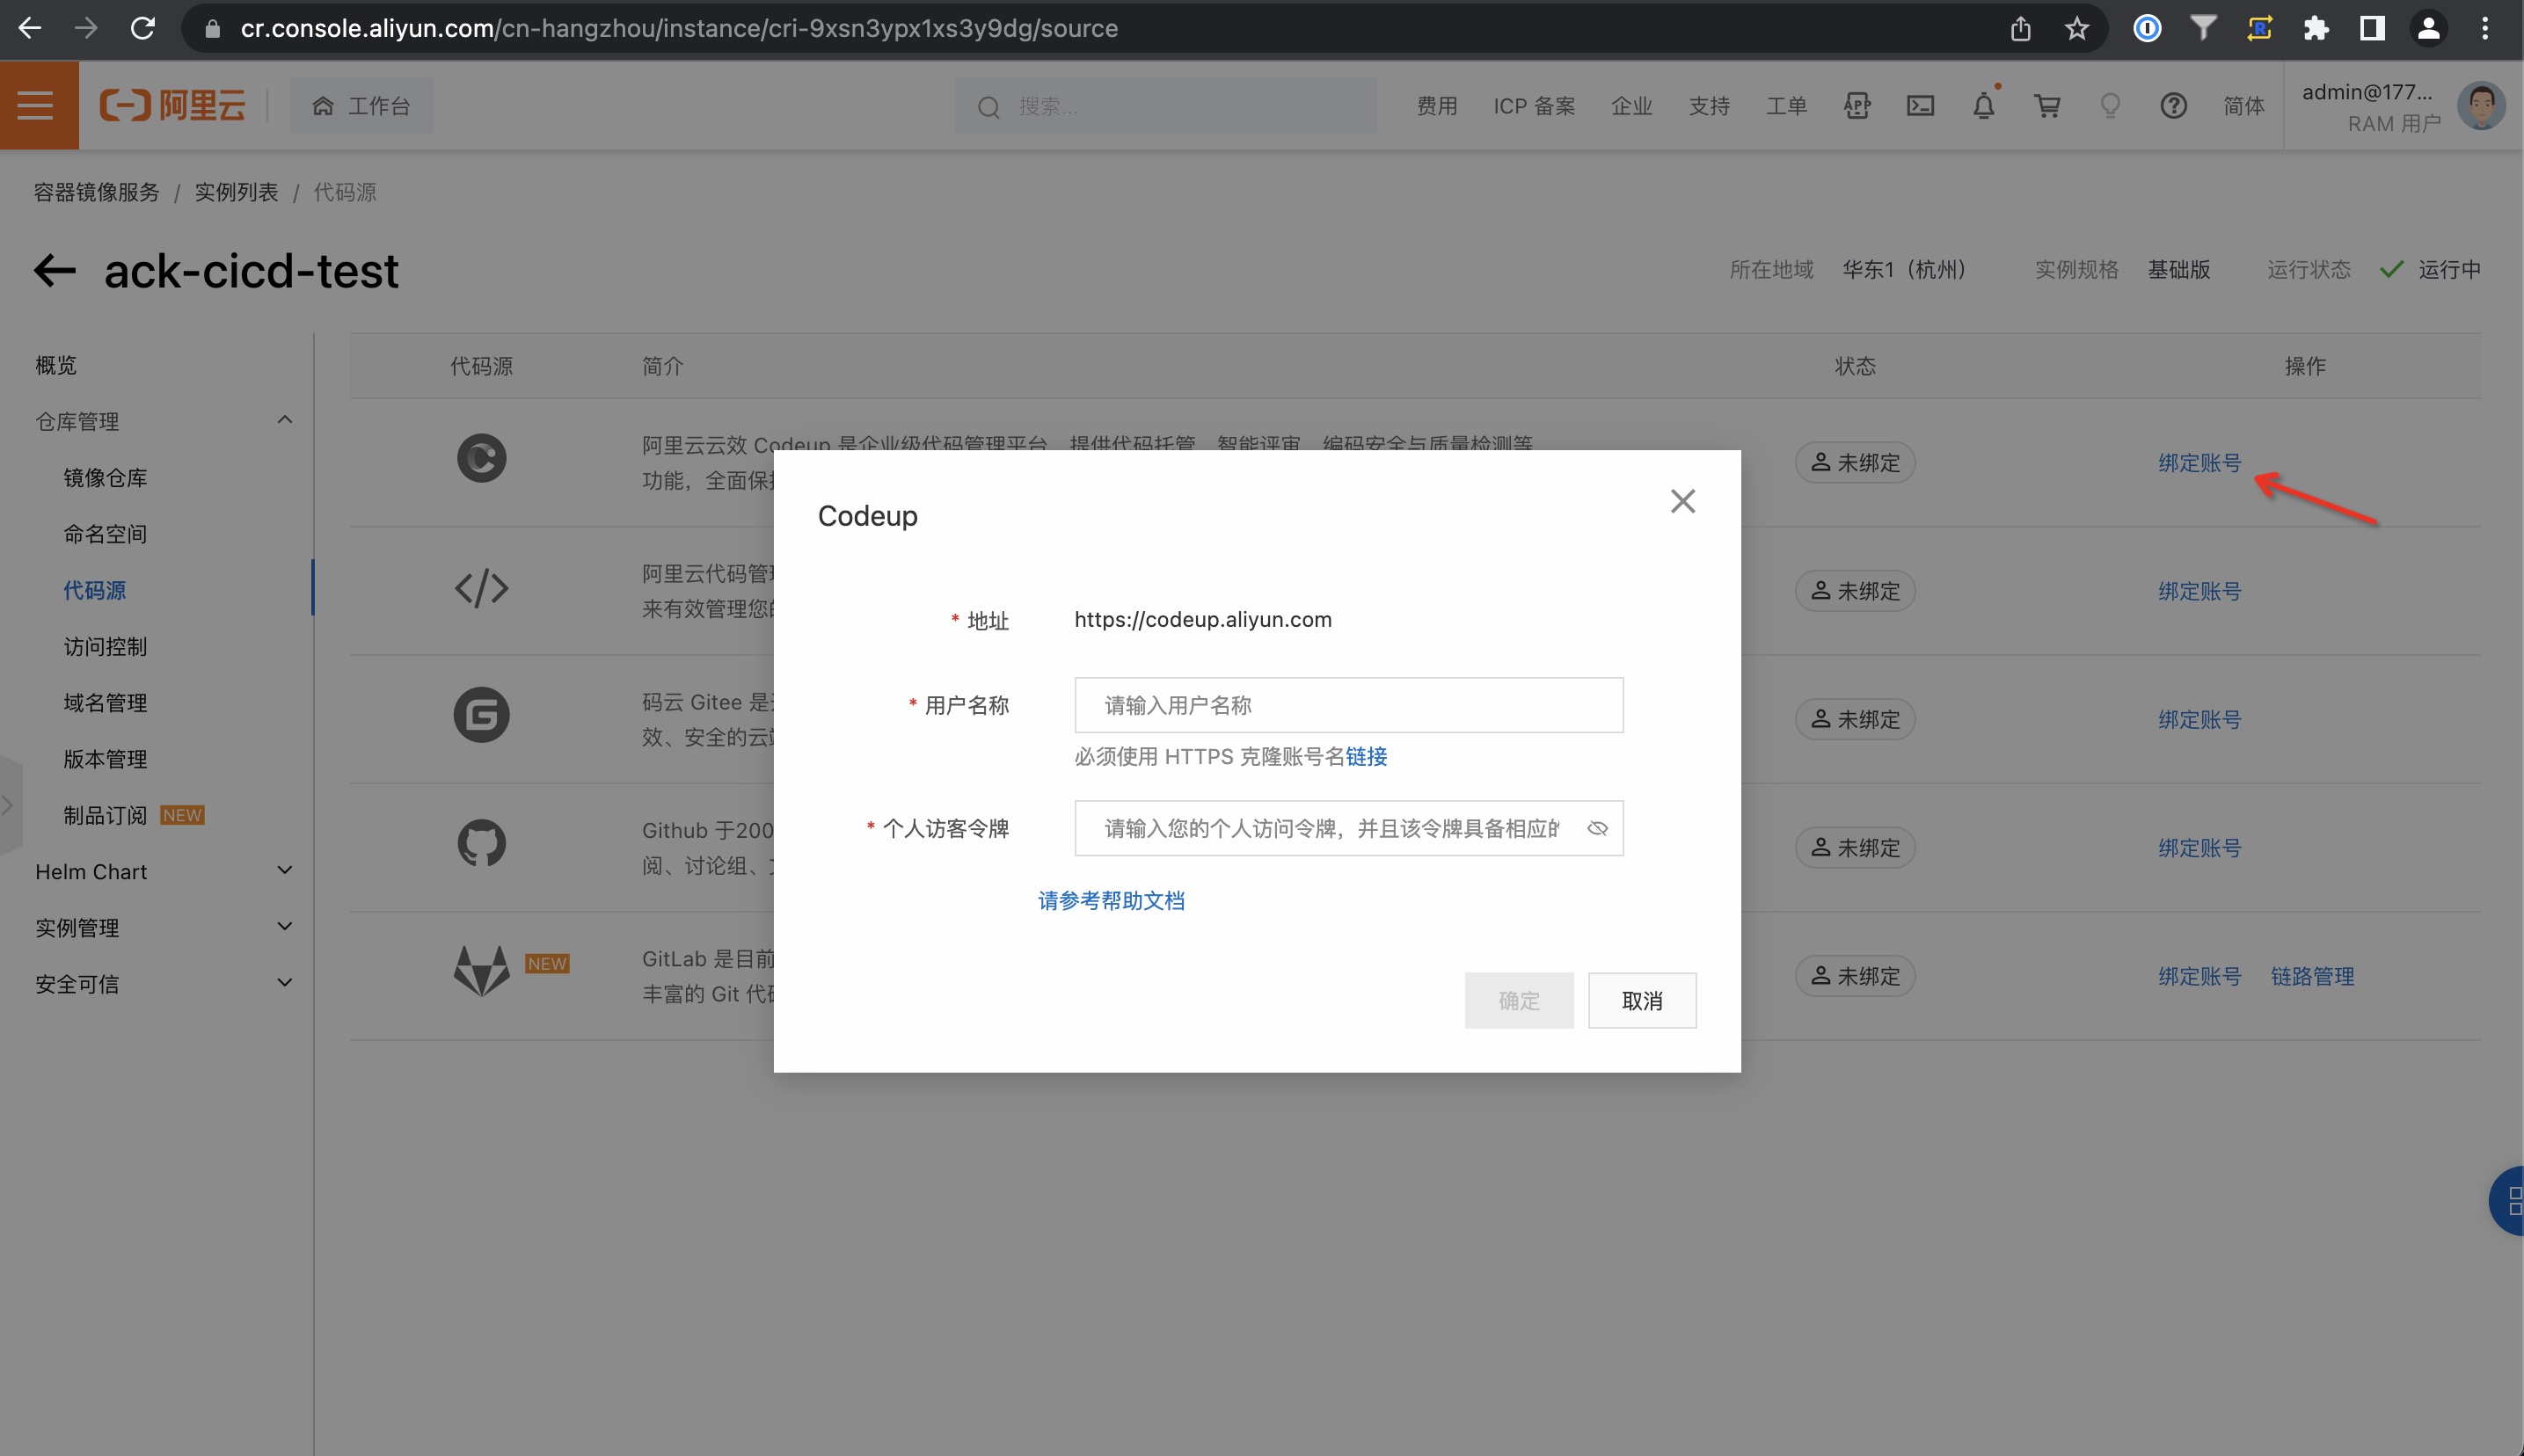
Task: Click 绑定账号 in the Gitee row
Action: (2199, 720)
